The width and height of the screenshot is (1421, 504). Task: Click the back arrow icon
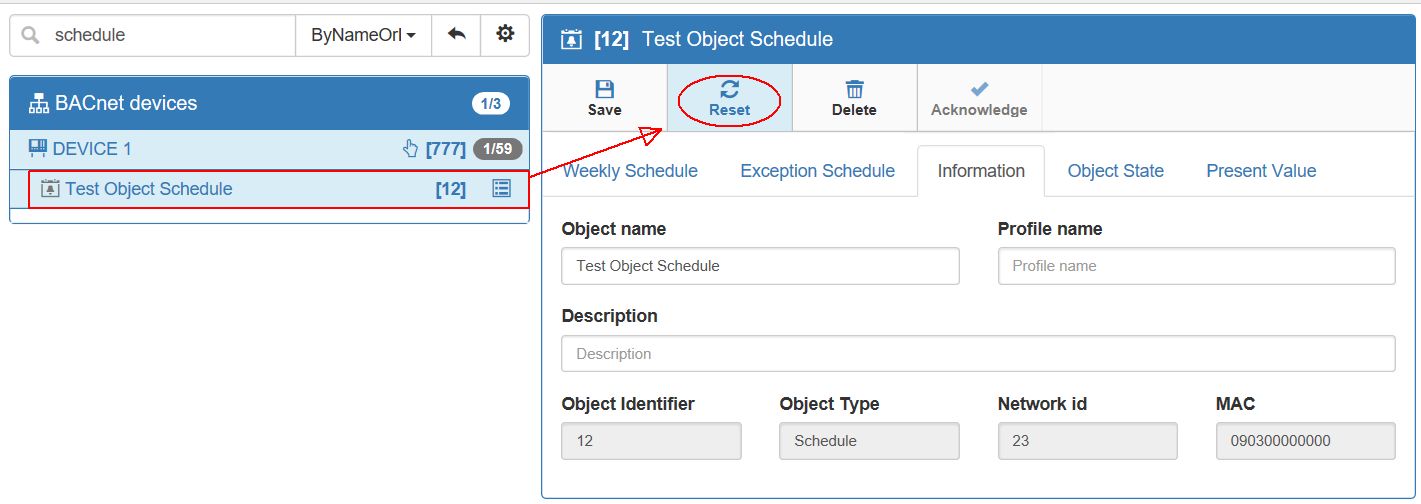point(456,35)
